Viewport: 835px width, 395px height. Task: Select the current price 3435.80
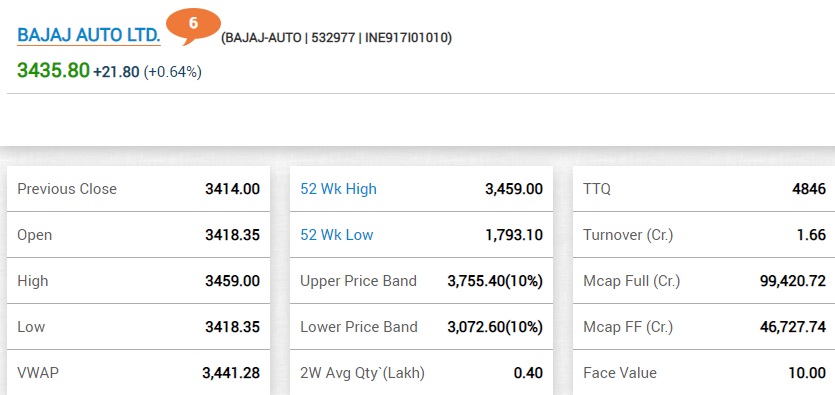(53, 70)
